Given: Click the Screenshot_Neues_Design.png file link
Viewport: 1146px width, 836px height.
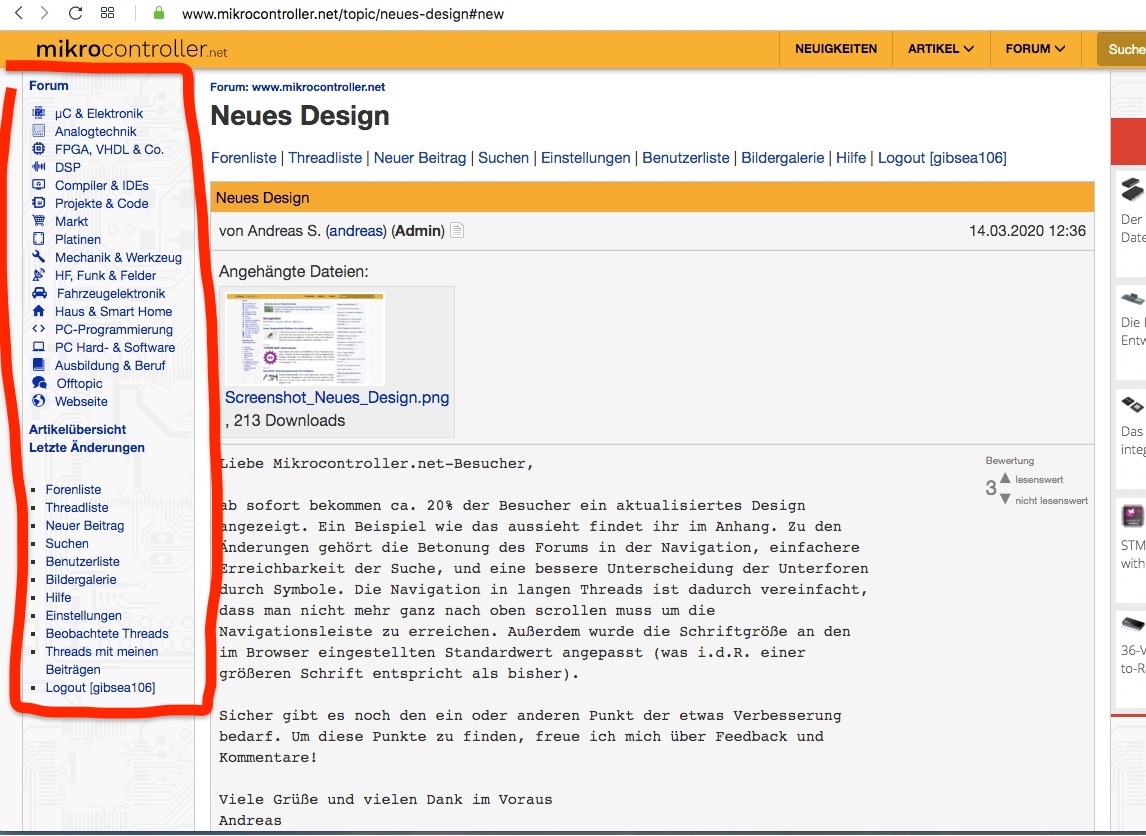Looking at the screenshot, I should 337,398.
